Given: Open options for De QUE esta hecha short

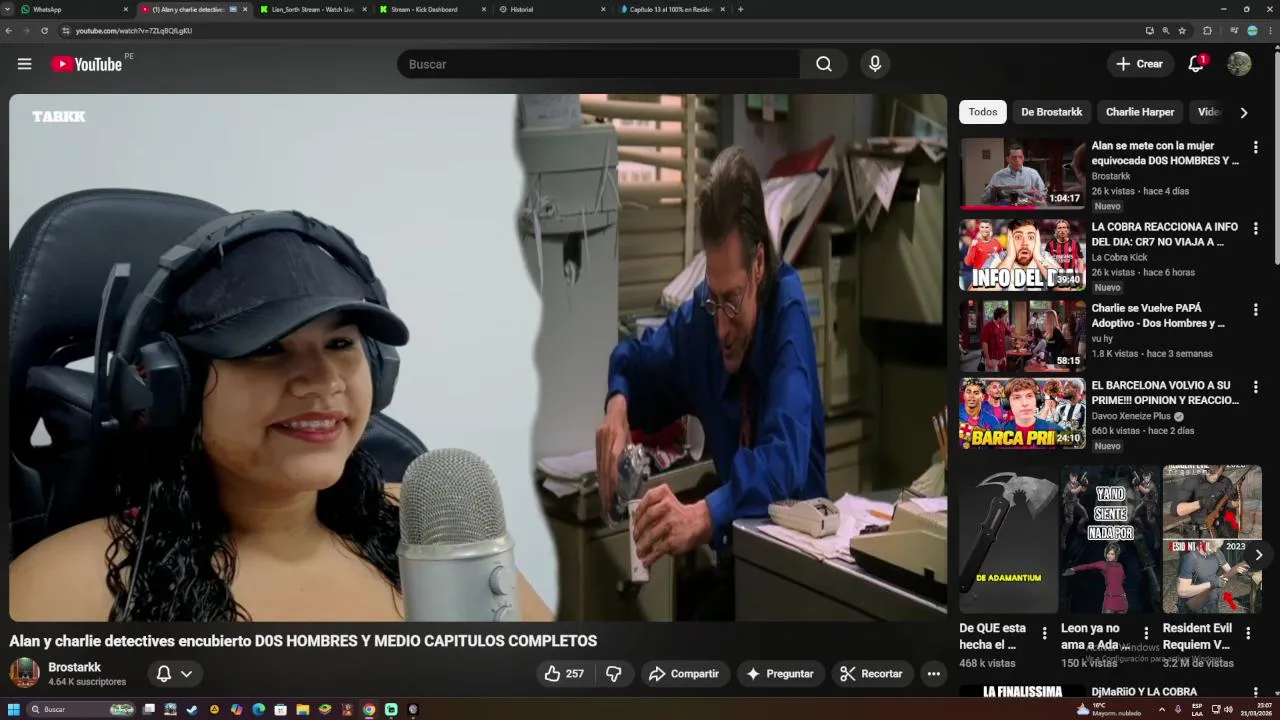Looking at the screenshot, I should tap(1045, 633).
